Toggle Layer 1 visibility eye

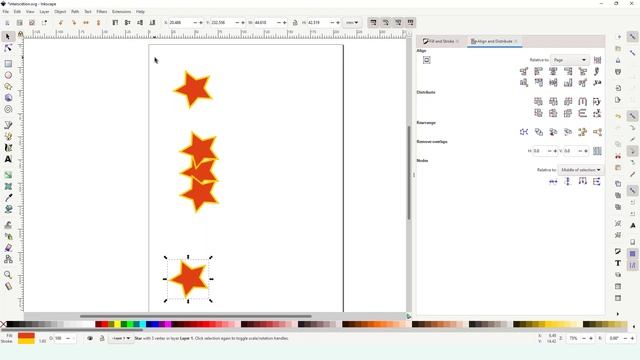[x=90, y=338]
